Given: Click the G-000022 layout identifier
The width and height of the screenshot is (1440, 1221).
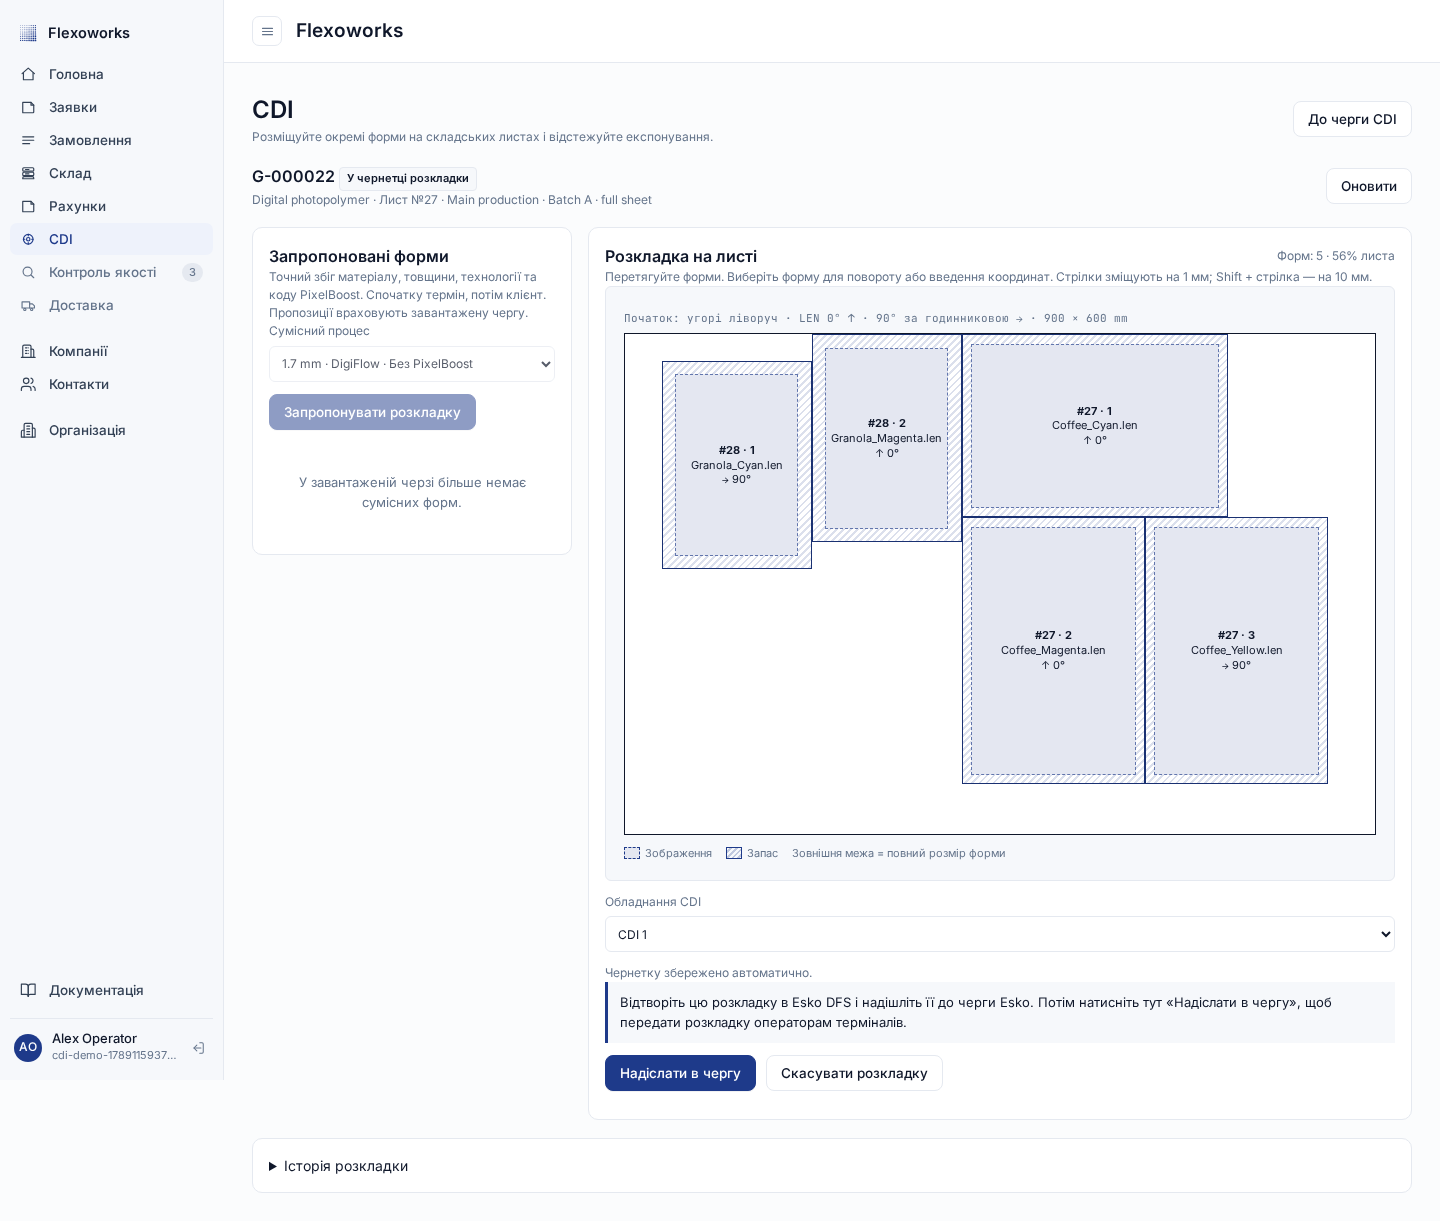Looking at the screenshot, I should point(293,177).
